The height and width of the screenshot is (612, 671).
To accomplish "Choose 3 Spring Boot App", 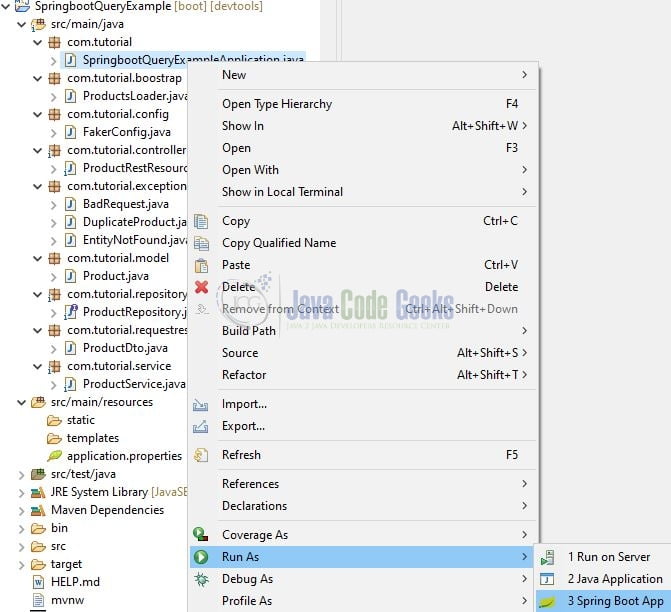I will (x=603, y=601).
